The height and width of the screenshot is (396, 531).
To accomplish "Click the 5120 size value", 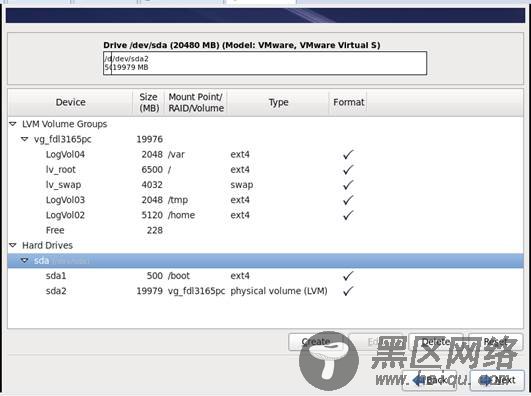I will point(152,215).
